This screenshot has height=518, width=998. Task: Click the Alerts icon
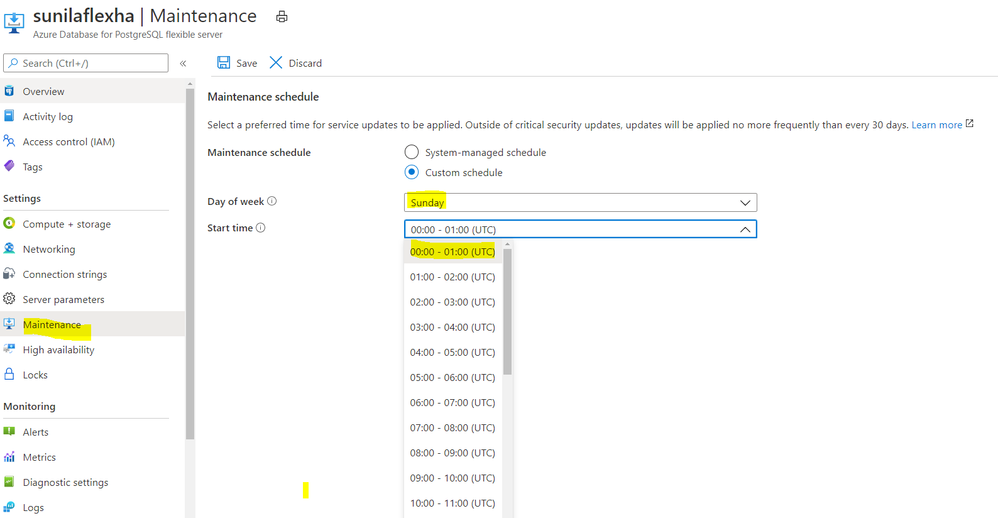[9, 431]
